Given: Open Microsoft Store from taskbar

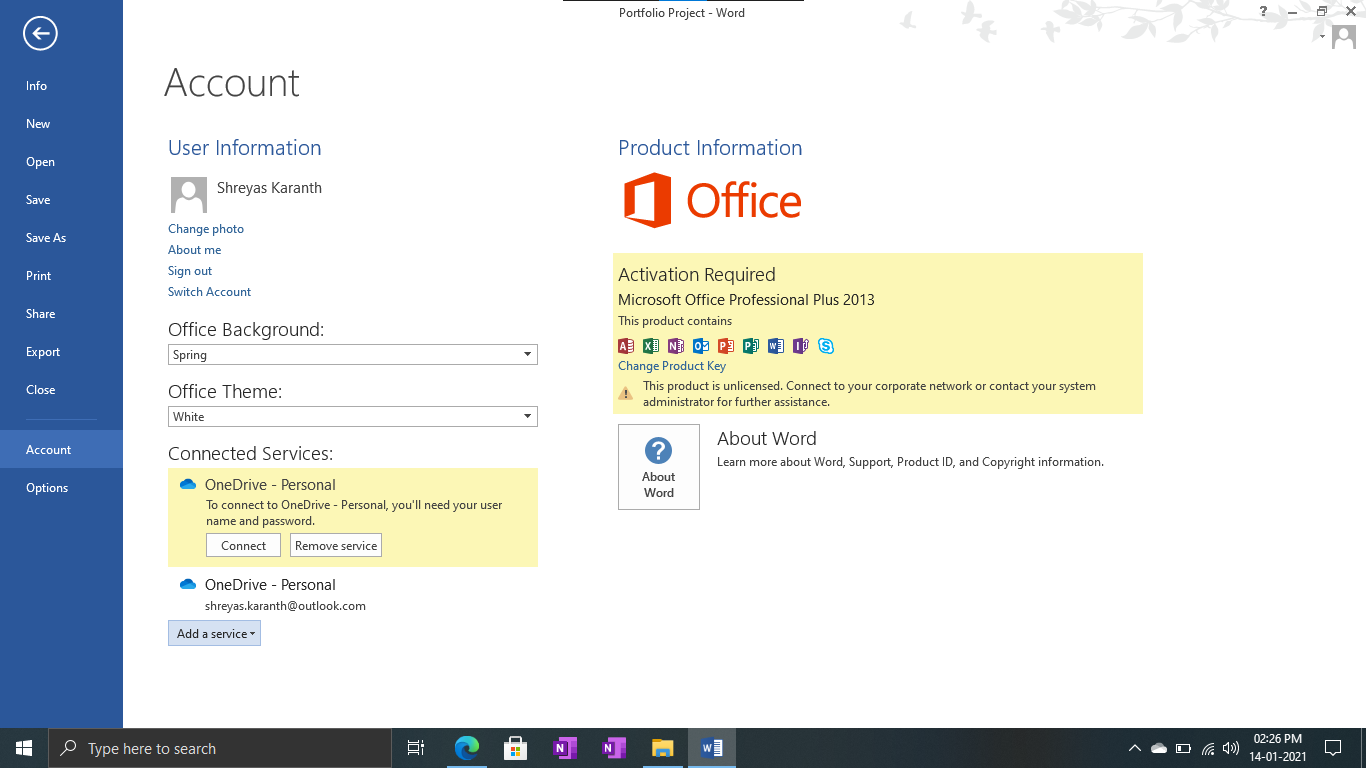Looking at the screenshot, I should pos(515,748).
